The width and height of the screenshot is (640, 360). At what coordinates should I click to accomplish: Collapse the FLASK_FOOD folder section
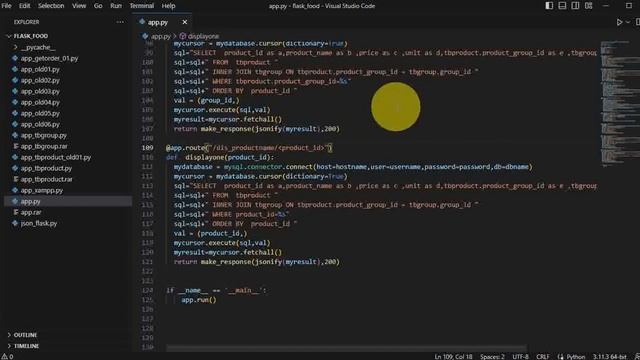[x=31, y=36]
